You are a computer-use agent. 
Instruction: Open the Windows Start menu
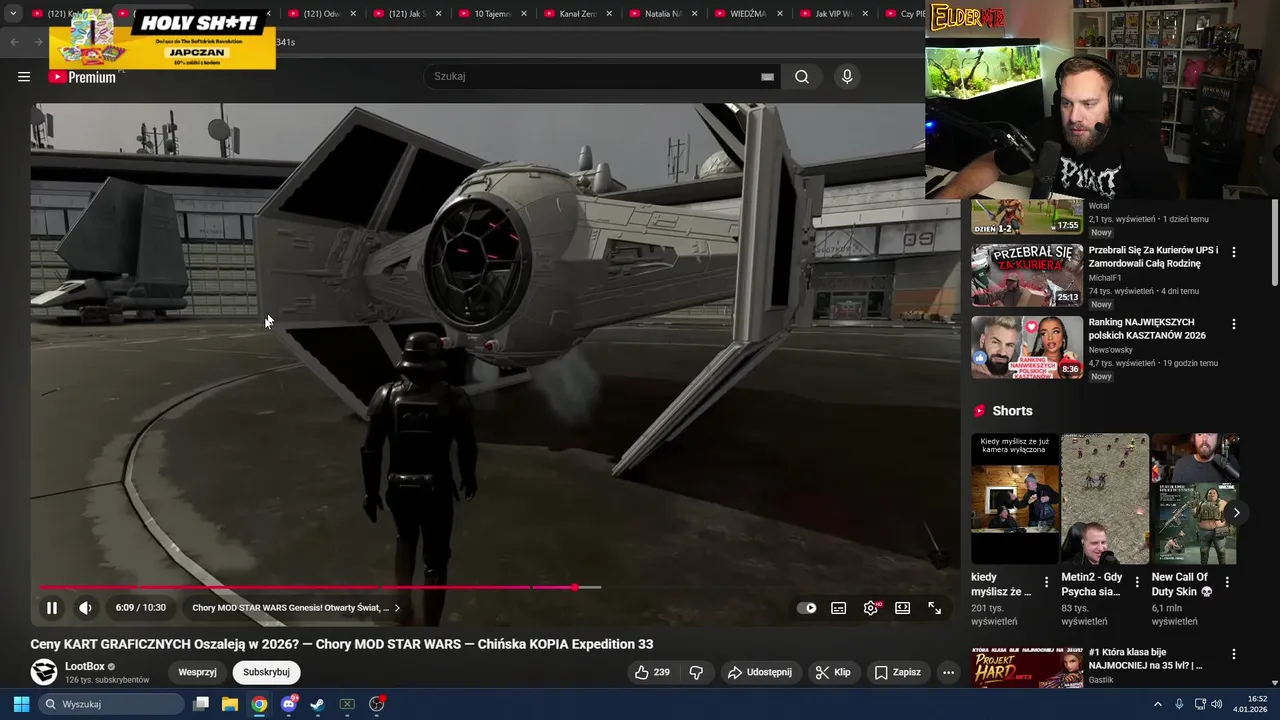click(21, 704)
